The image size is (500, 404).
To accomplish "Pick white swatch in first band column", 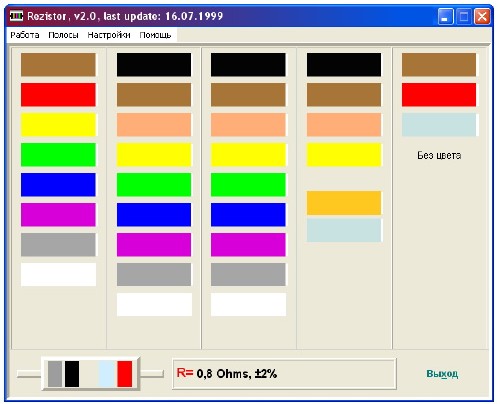I will [58, 274].
